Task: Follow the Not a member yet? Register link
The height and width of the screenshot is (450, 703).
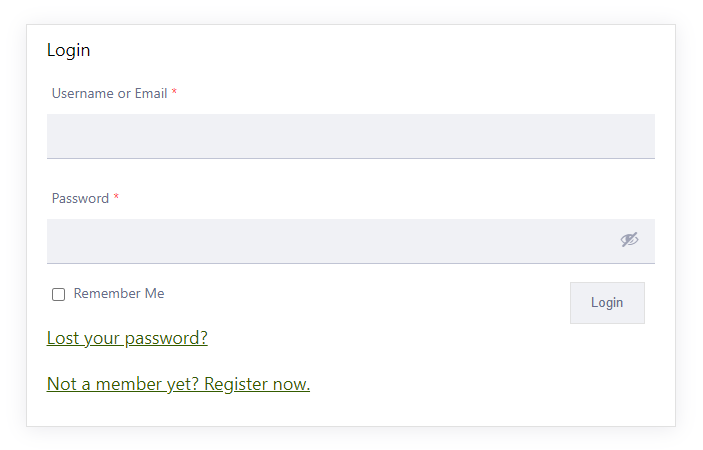Action: pos(178,384)
